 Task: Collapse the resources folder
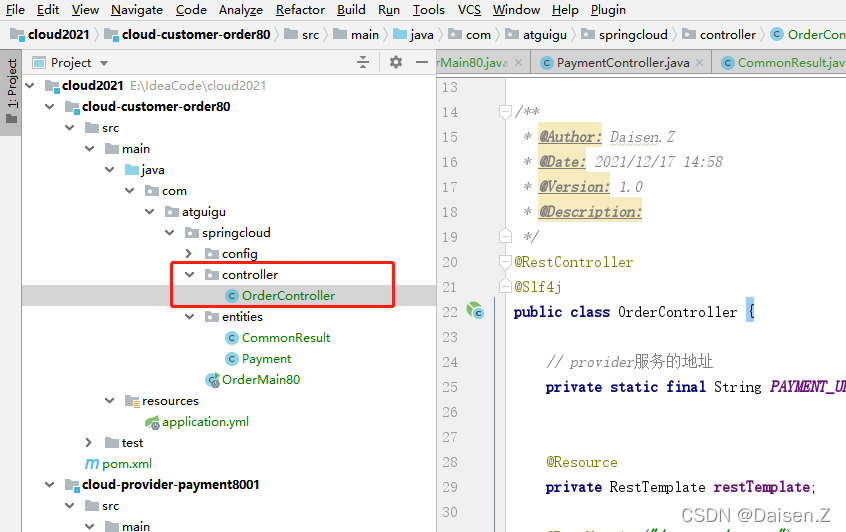coord(110,401)
